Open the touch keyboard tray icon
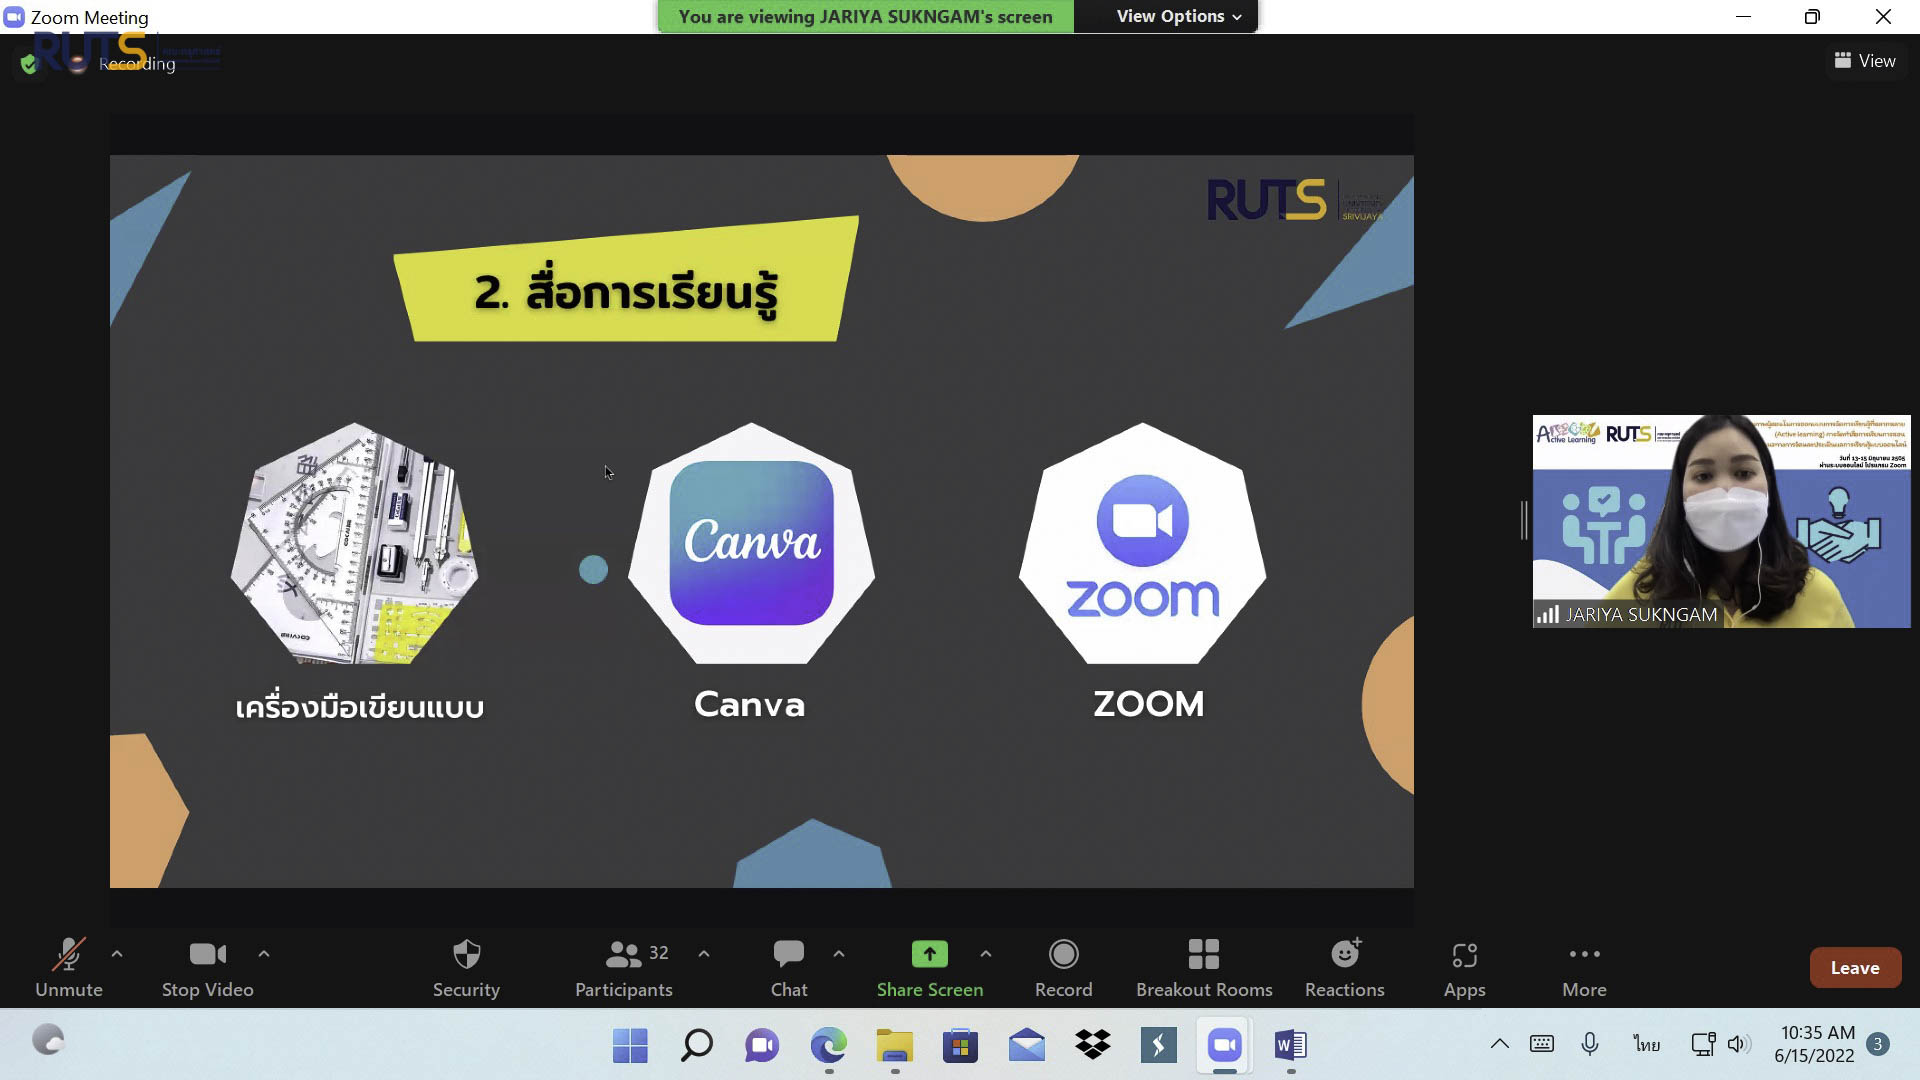Image resolution: width=1920 pixels, height=1080 pixels. click(x=1542, y=1044)
